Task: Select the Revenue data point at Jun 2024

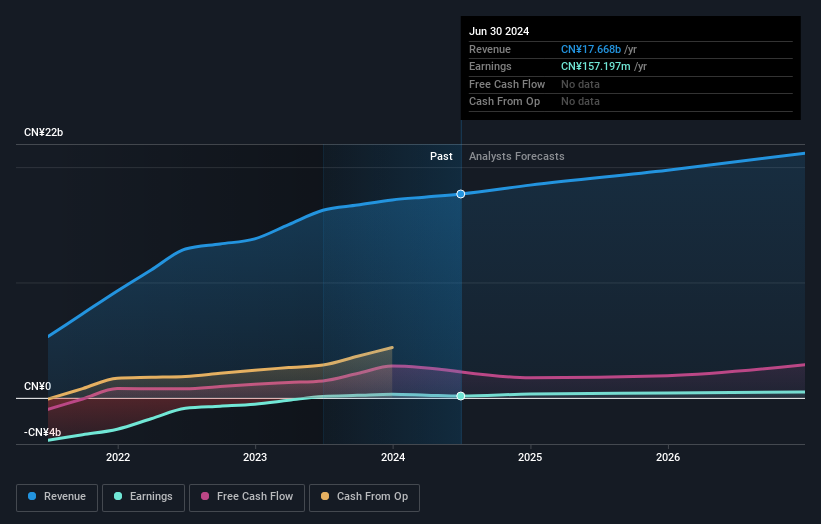Action: pos(461,194)
